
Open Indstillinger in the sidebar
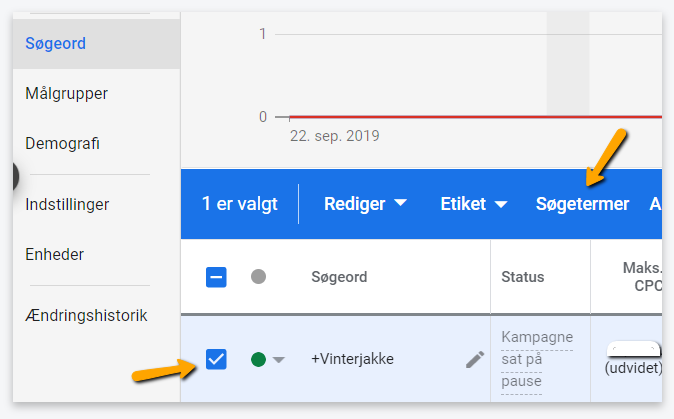click(x=67, y=204)
